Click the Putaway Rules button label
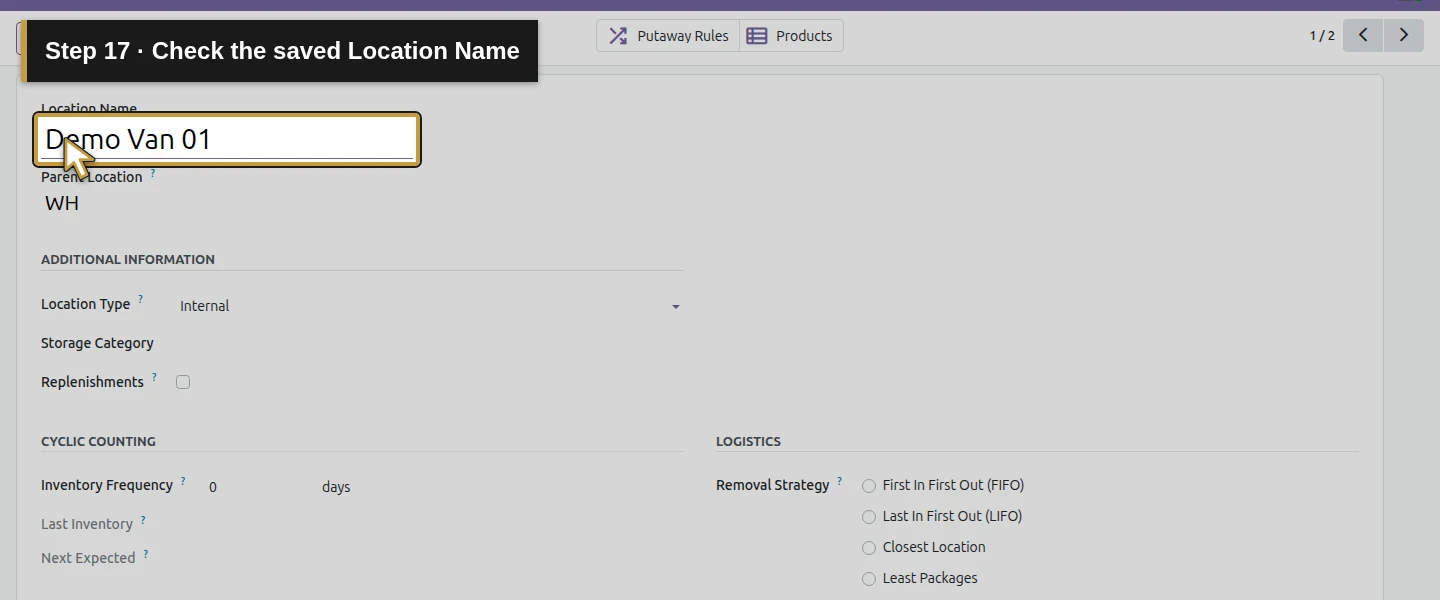The image size is (1440, 600). pyautogui.click(x=683, y=36)
